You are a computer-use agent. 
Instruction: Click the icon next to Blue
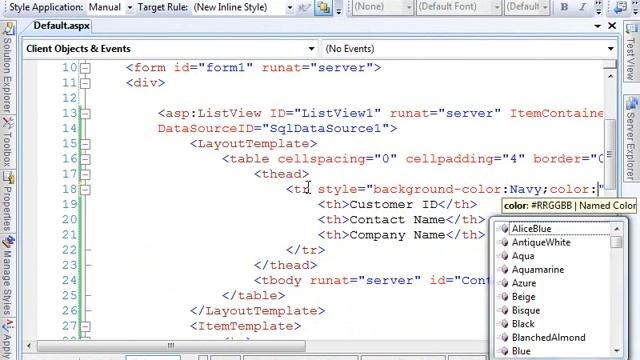504,351
